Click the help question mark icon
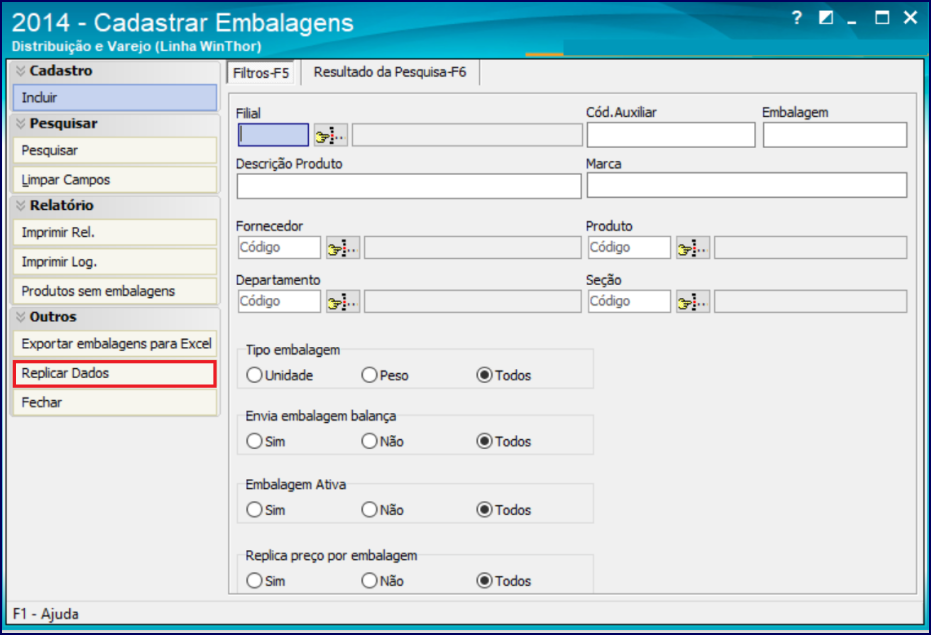The image size is (931, 635). coord(797,18)
